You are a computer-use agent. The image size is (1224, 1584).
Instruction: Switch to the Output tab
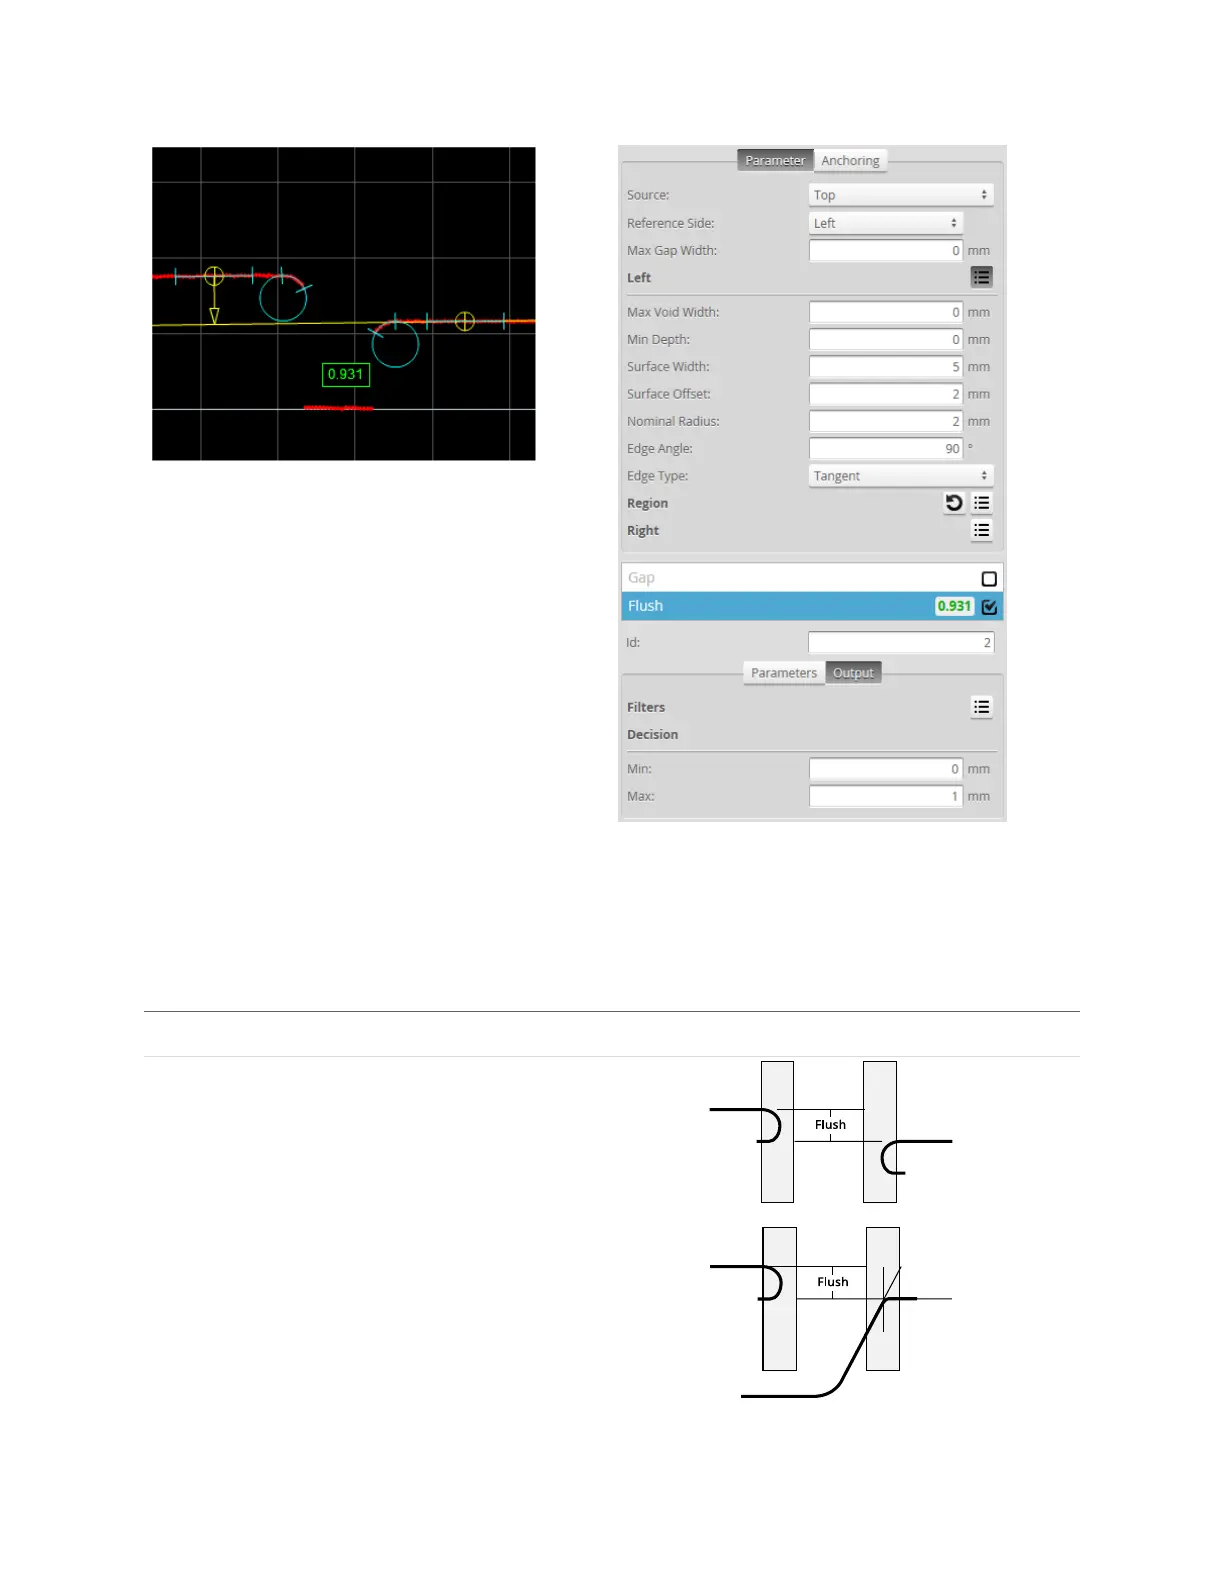pos(853,673)
